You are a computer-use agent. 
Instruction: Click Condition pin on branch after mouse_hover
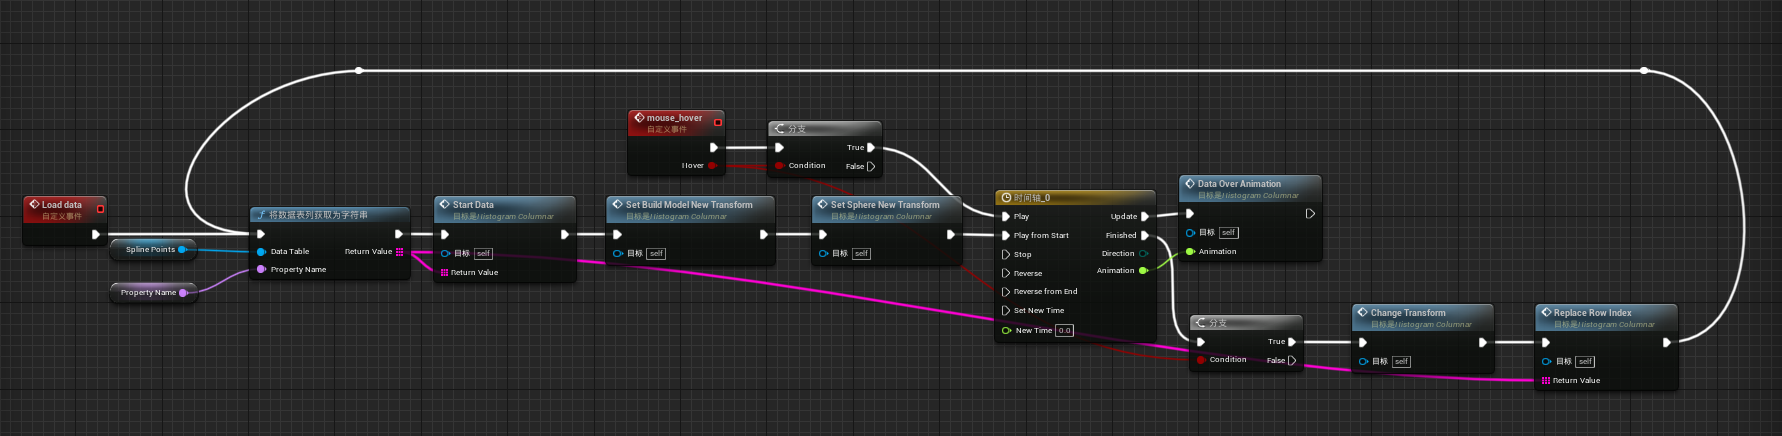click(779, 165)
